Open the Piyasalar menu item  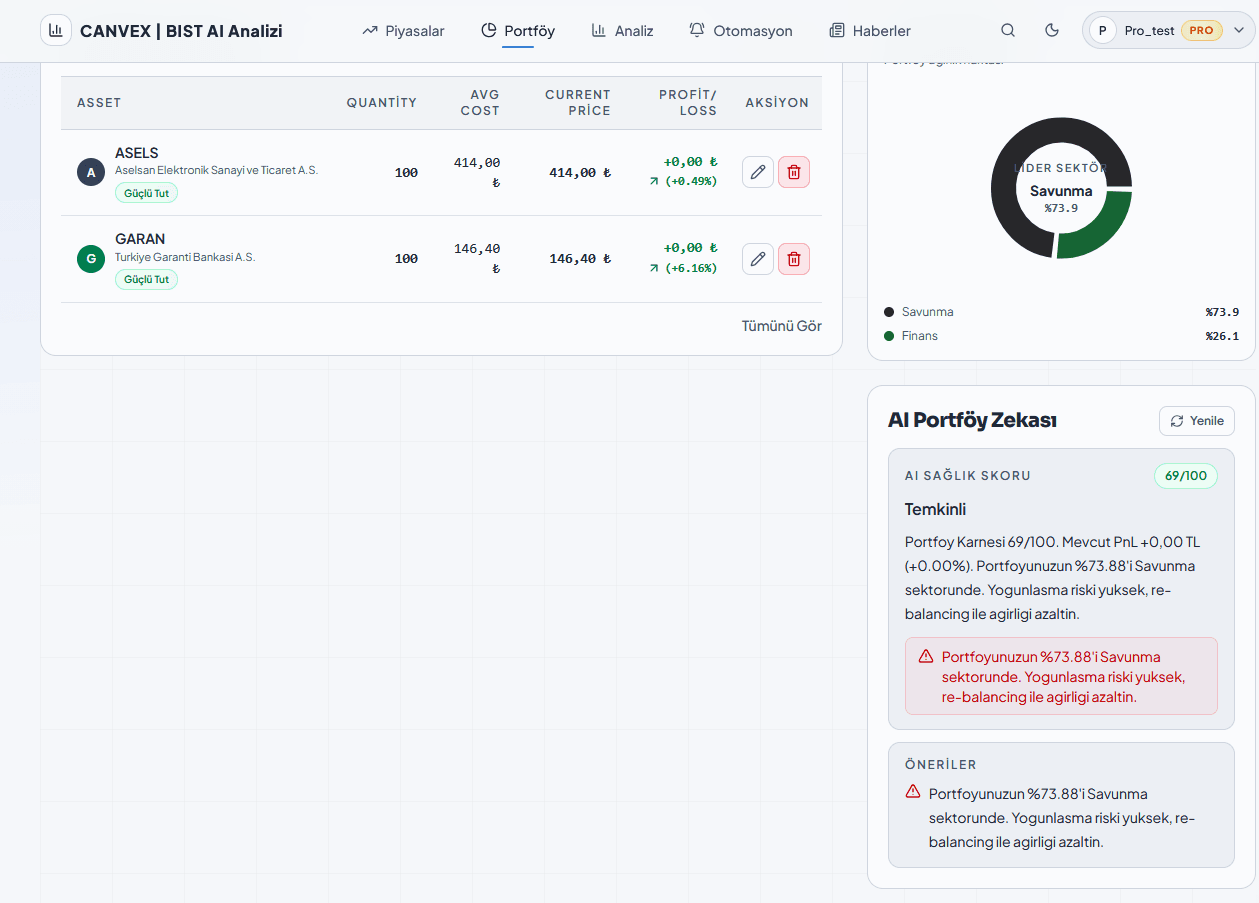pos(403,31)
